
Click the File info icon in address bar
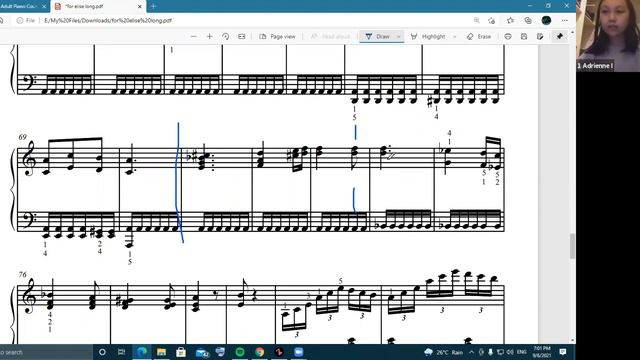(x=20, y=20)
